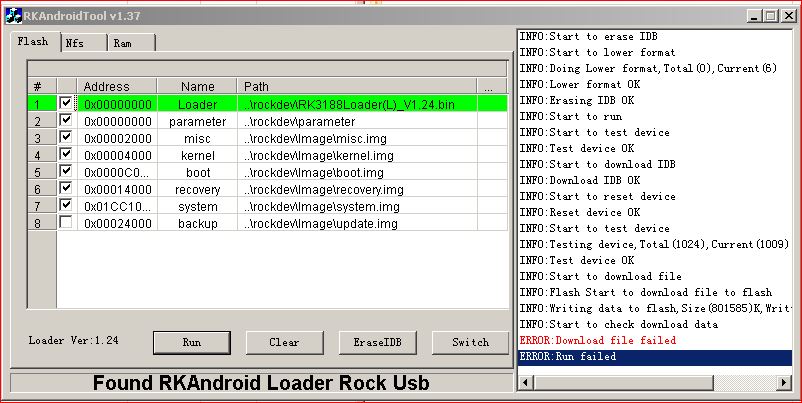The height and width of the screenshot is (403, 802).
Task: Select the 'ERROR:Run failed' log line
Action: [x=655, y=356]
